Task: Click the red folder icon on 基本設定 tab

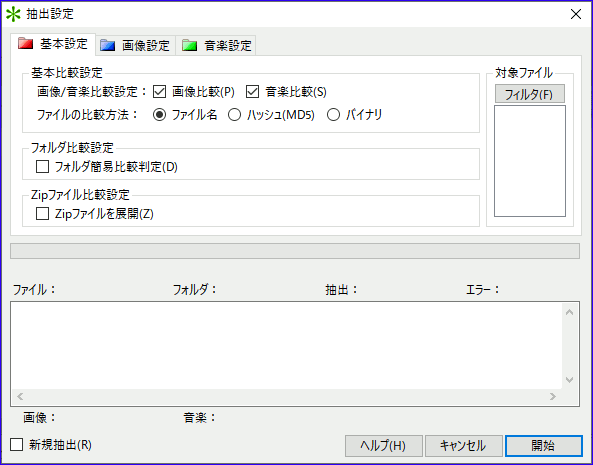Action: pyautogui.click(x=26, y=43)
